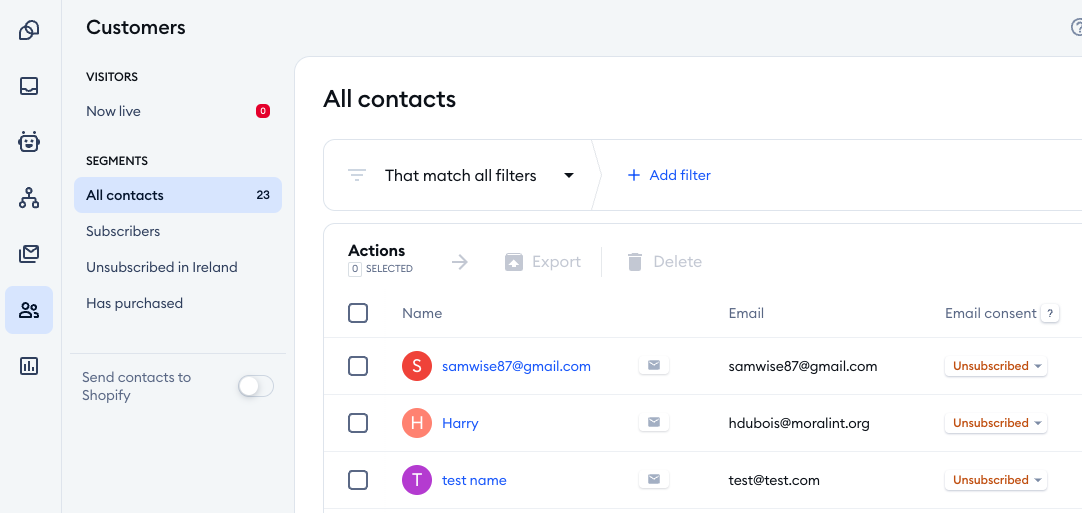Open the Analytics bar chart icon

[x=29, y=366]
